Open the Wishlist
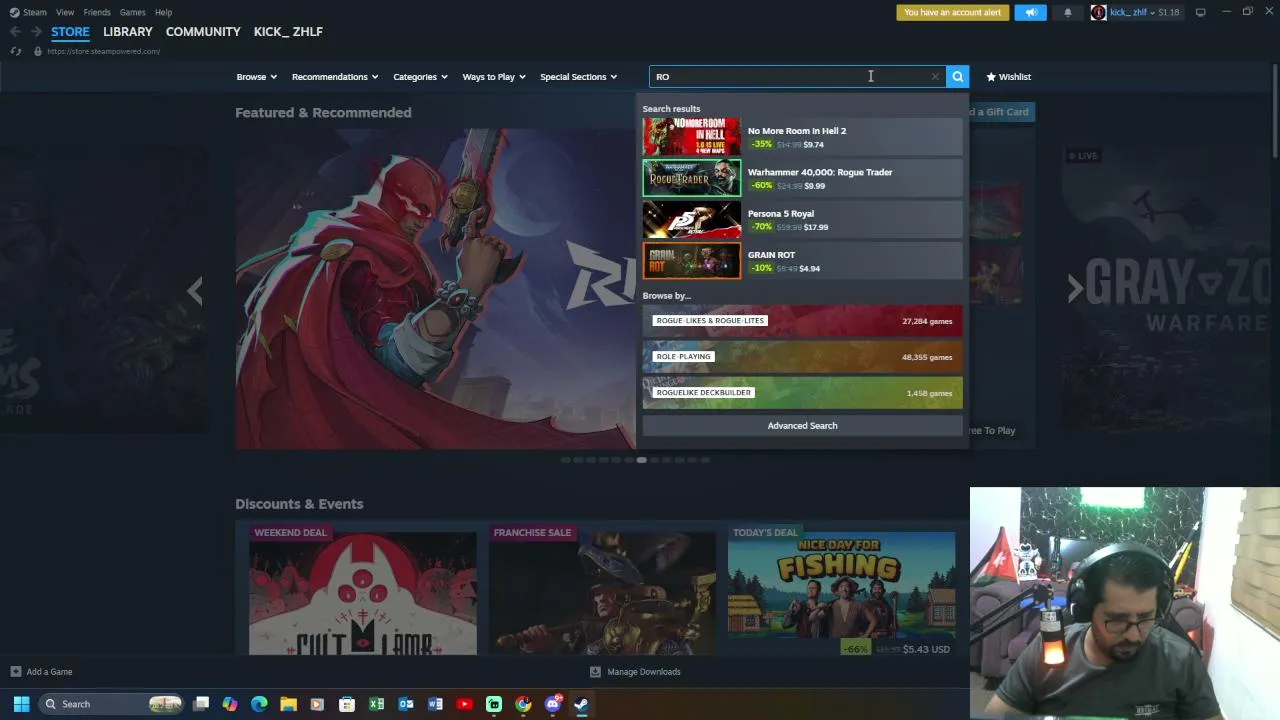 pyautogui.click(x=1008, y=77)
